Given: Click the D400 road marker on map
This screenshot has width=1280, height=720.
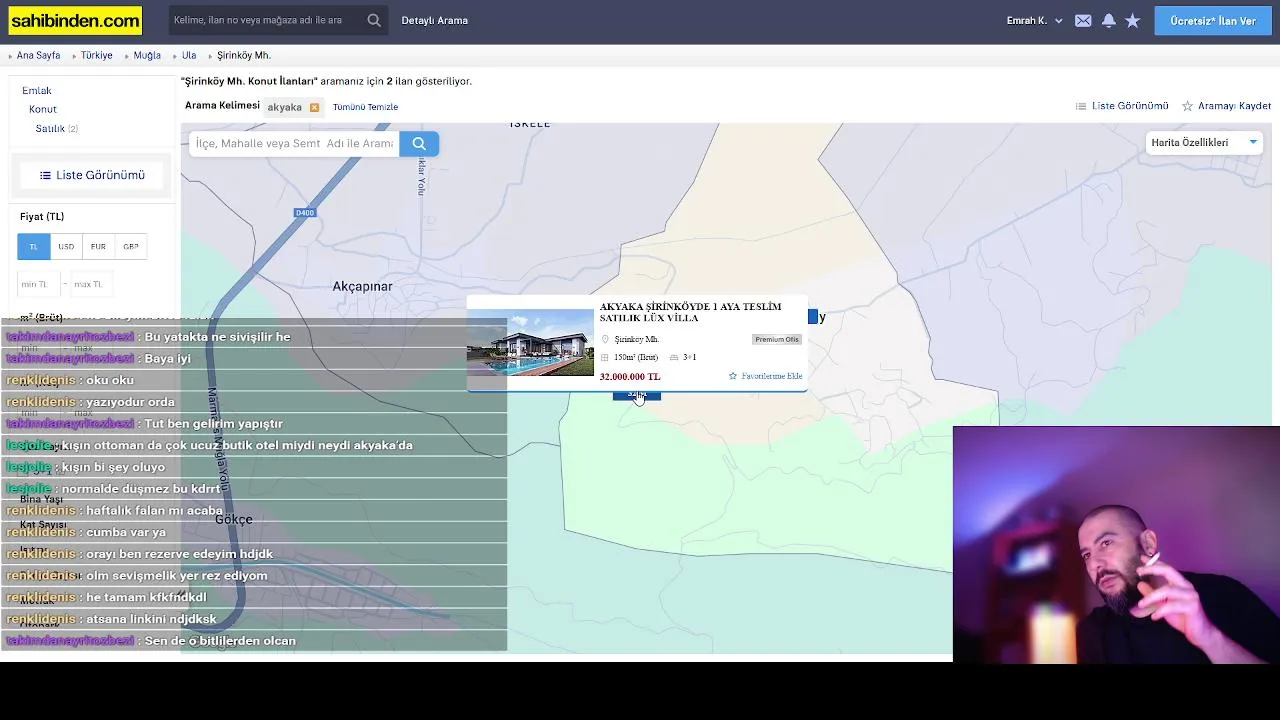Looking at the screenshot, I should point(305,212).
